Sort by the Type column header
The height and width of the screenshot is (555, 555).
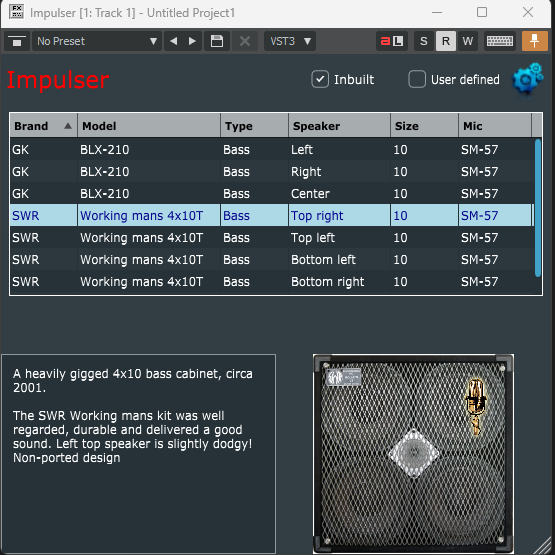[x=254, y=126]
